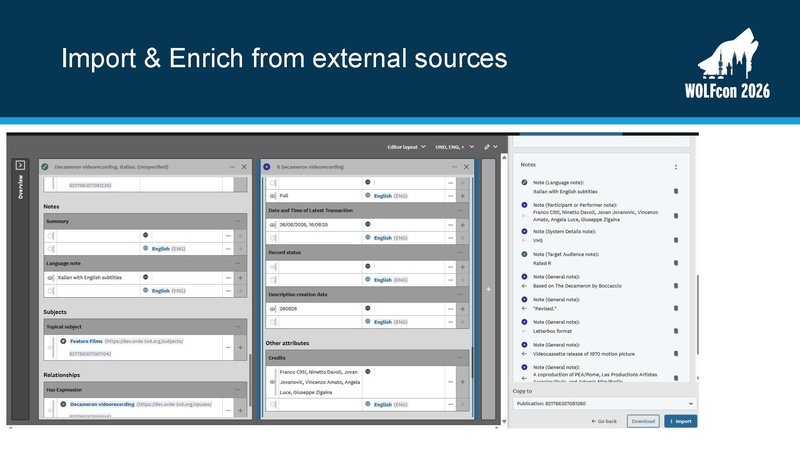Toggle visibility of Feature Films subject row

click(x=51, y=347)
